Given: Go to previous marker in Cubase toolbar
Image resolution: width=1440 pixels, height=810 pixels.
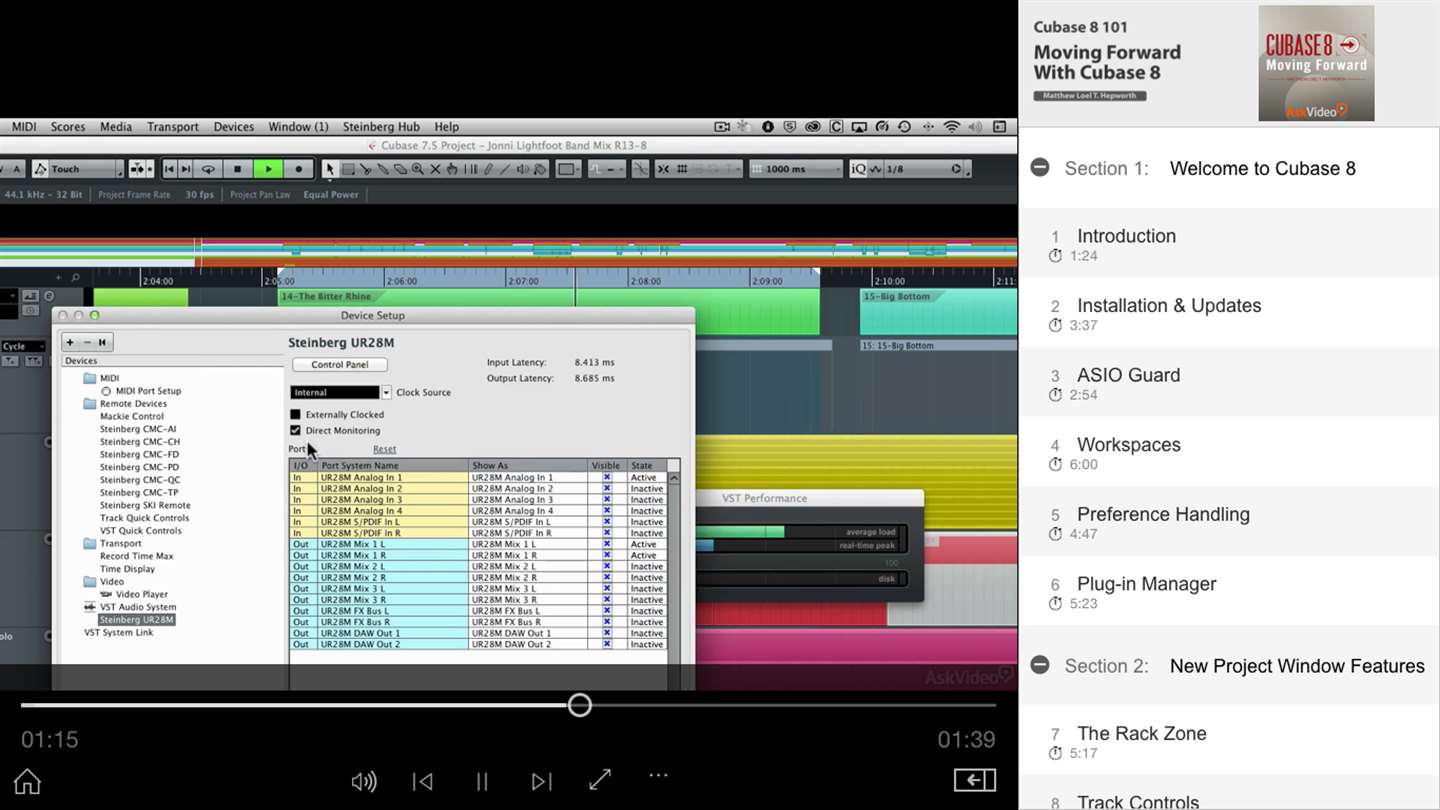Looking at the screenshot, I should (x=170, y=169).
